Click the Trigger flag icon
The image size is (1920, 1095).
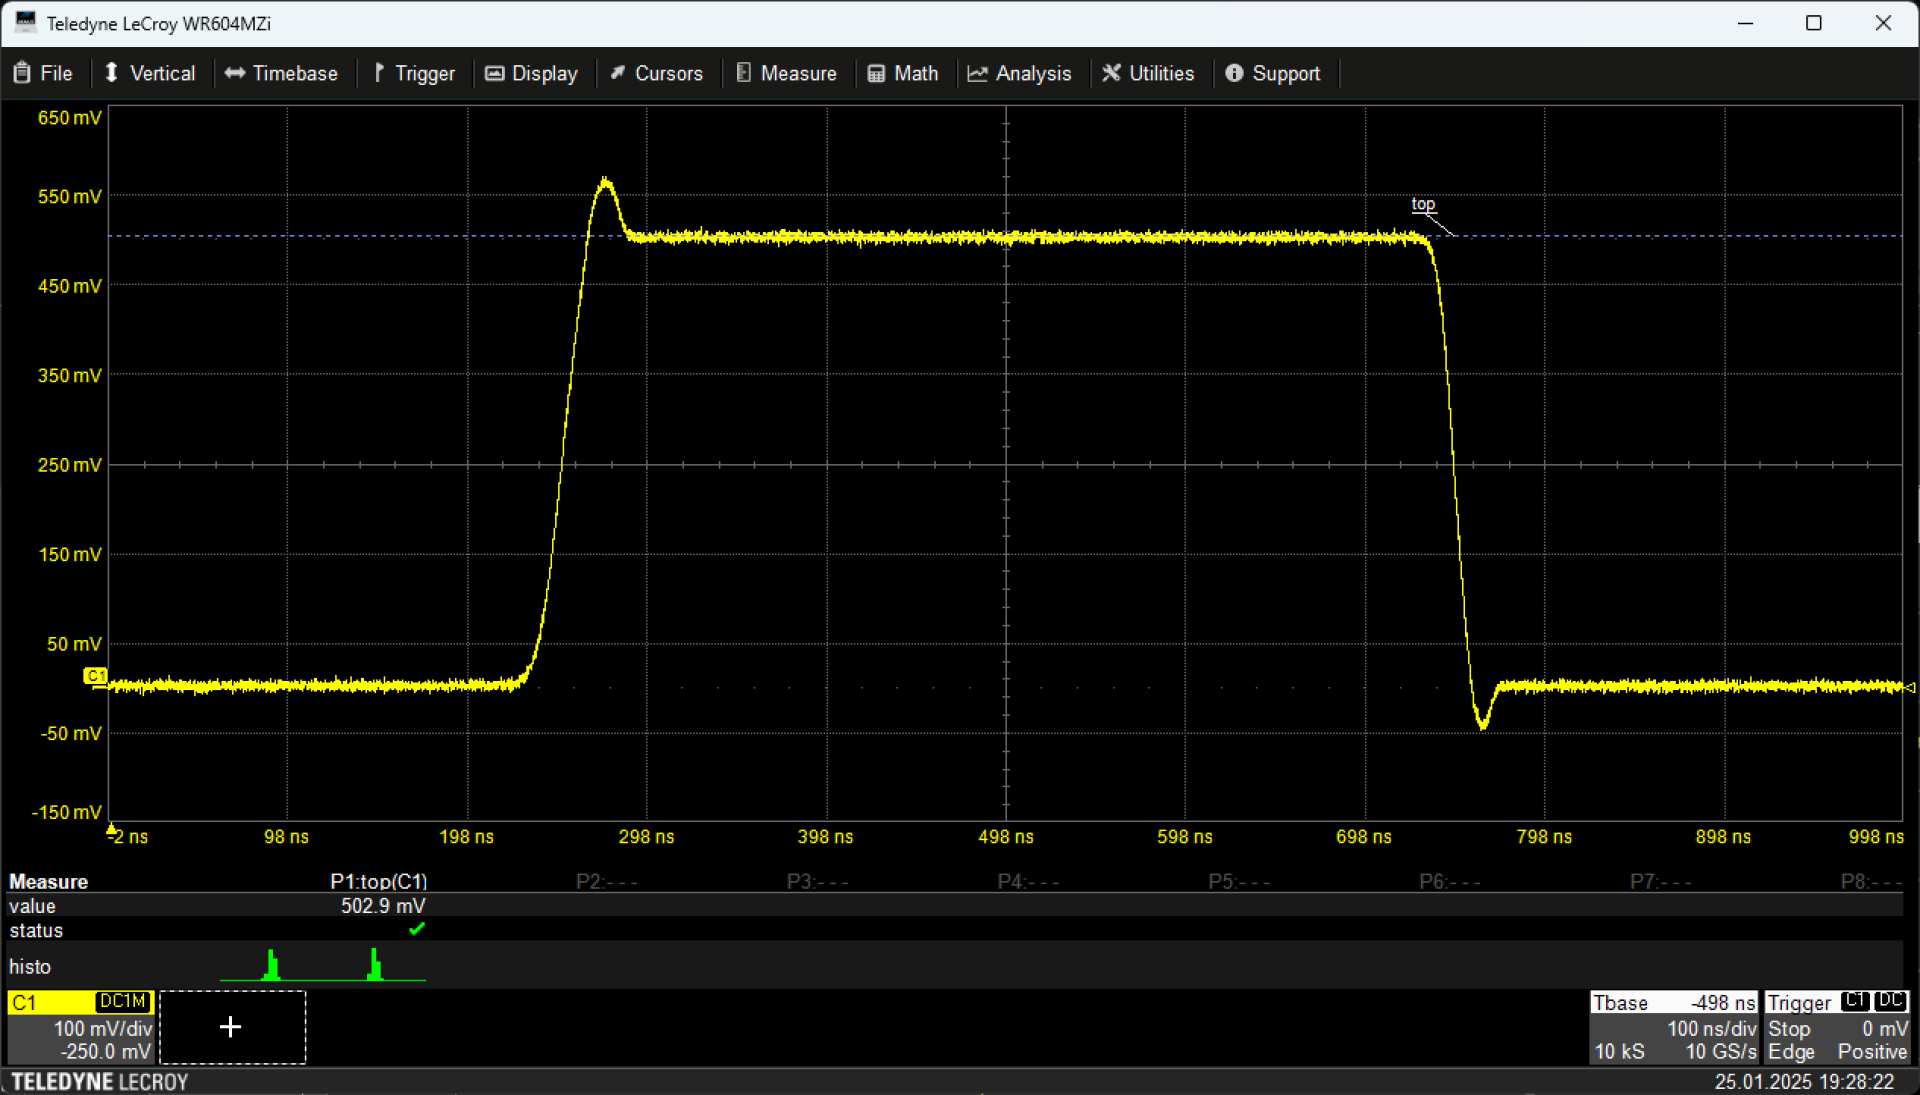coord(379,73)
